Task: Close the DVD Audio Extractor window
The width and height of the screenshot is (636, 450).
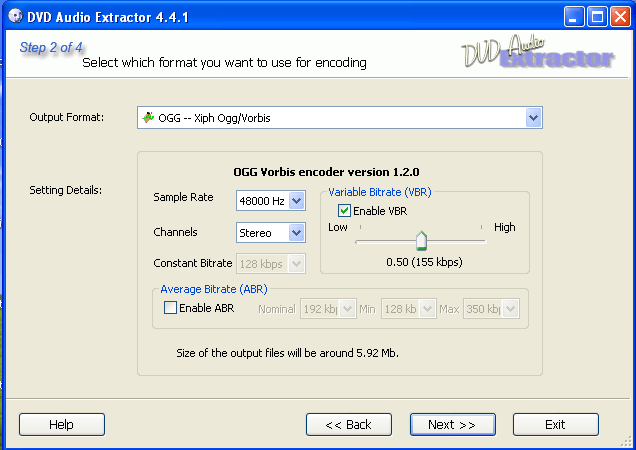Action: 619,16
